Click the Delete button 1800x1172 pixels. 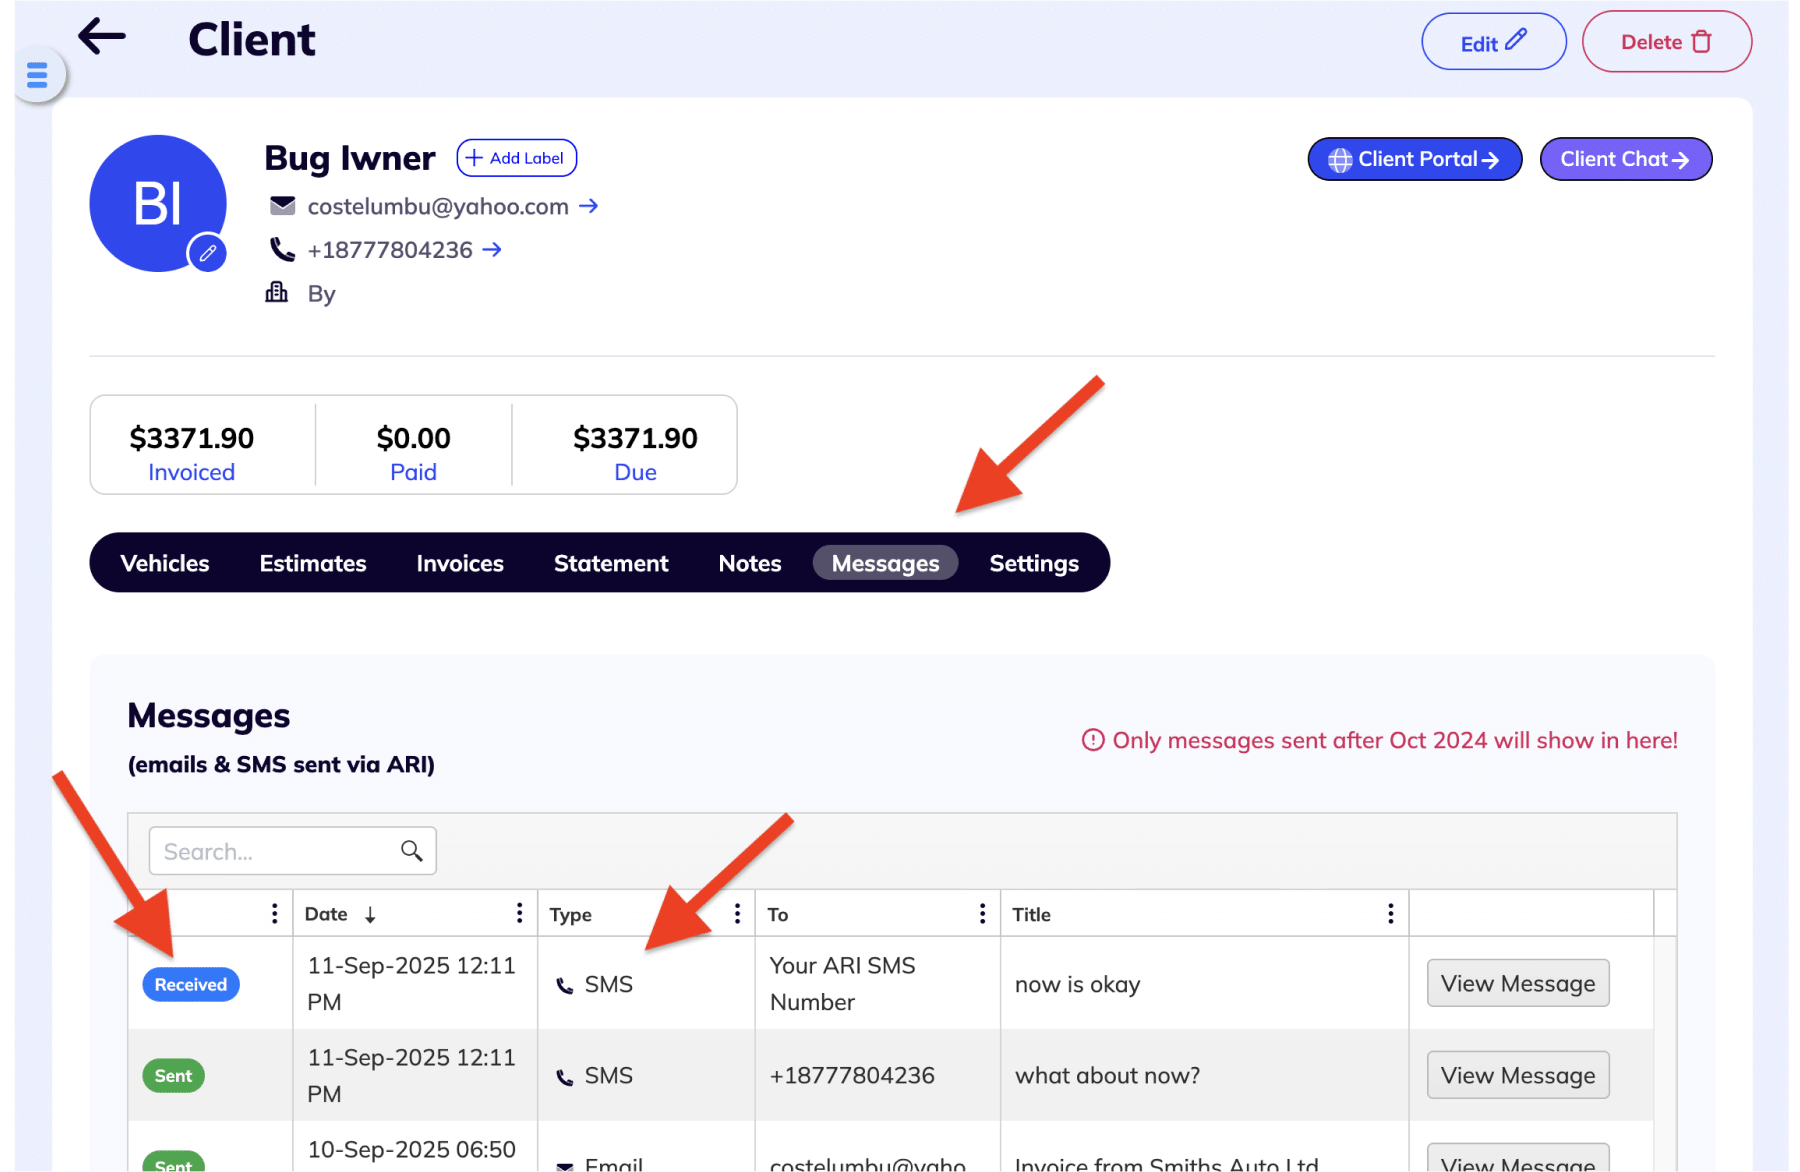click(x=1666, y=42)
